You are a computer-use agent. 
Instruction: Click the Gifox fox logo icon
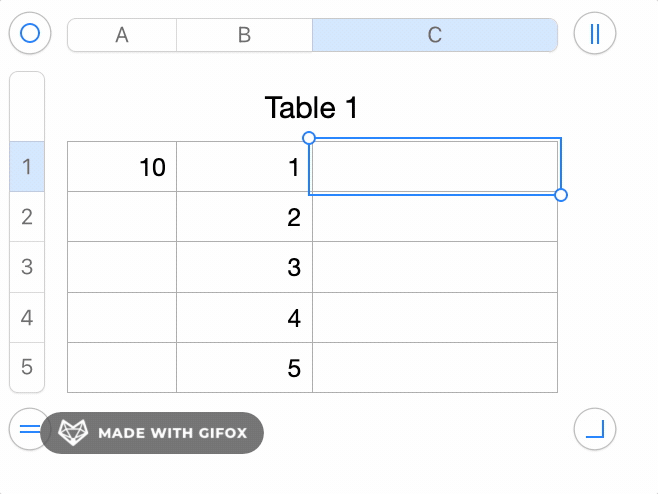73,433
